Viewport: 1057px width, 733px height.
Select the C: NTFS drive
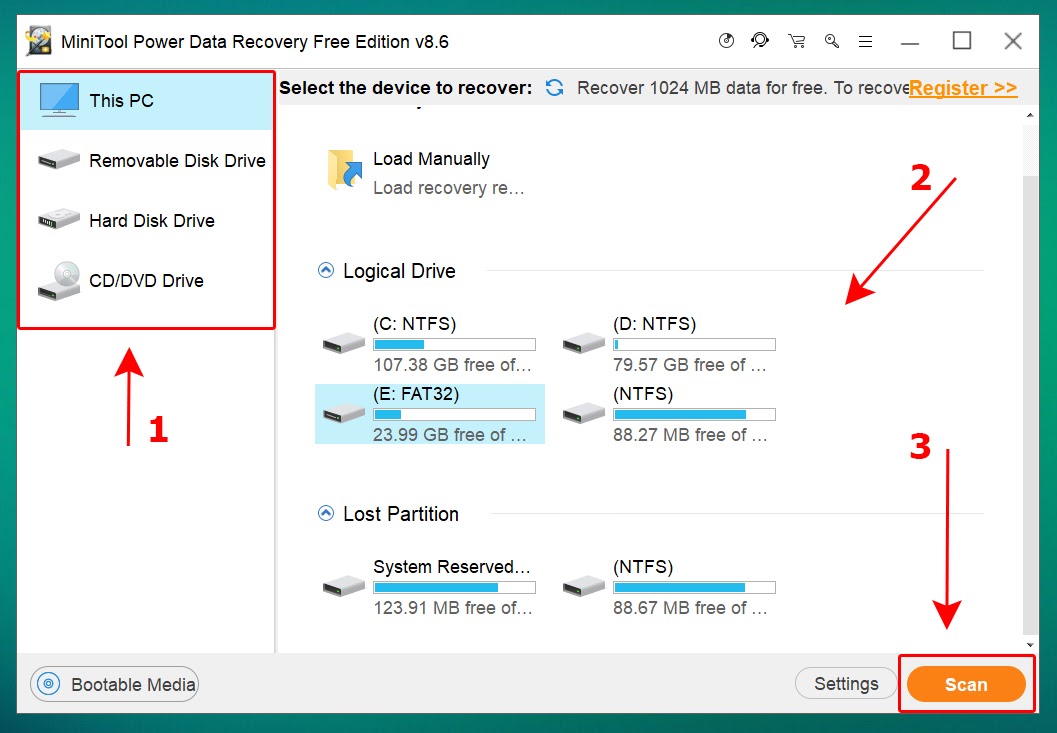click(428, 344)
